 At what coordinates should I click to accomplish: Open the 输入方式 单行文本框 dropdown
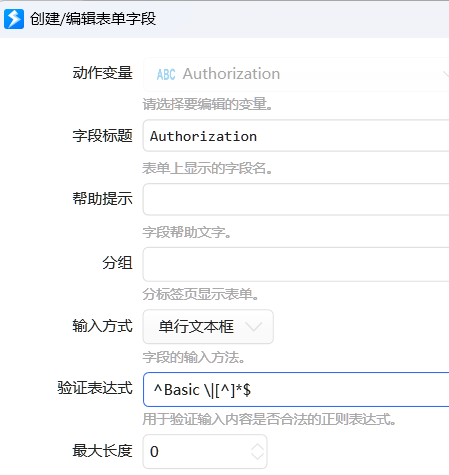208,327
